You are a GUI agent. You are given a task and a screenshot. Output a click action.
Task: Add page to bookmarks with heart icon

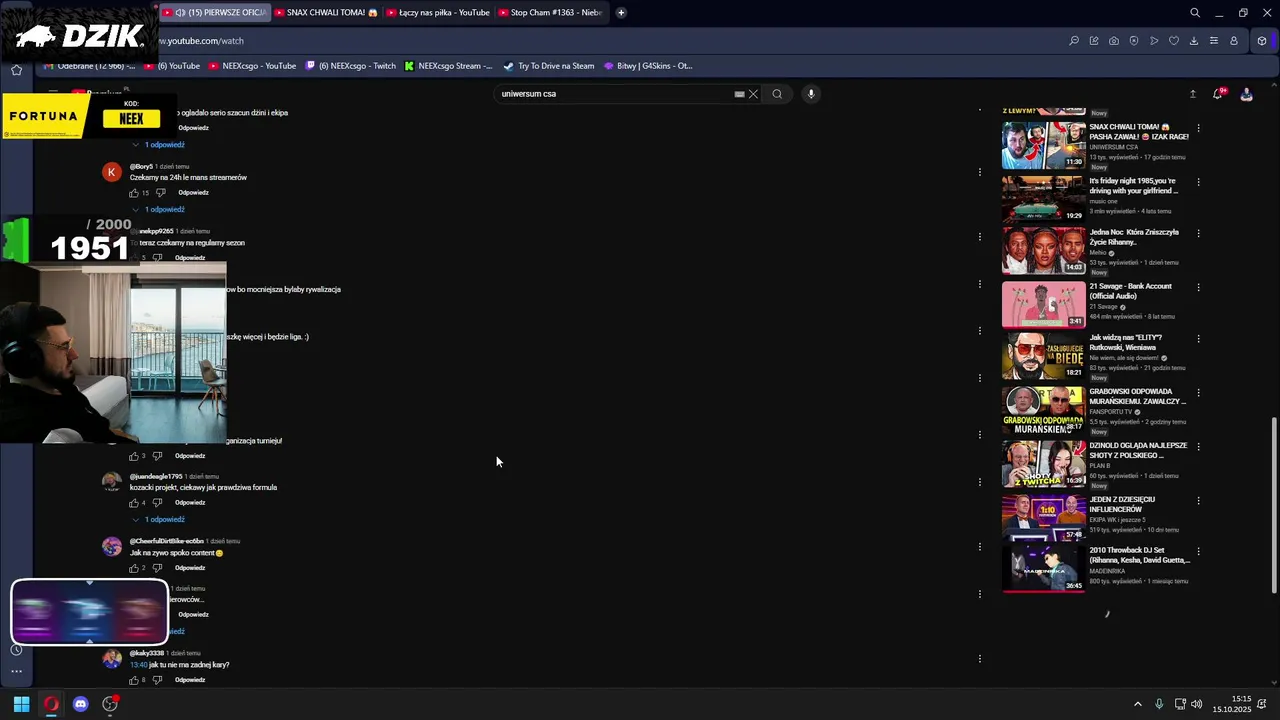[x=1174, y=41]
